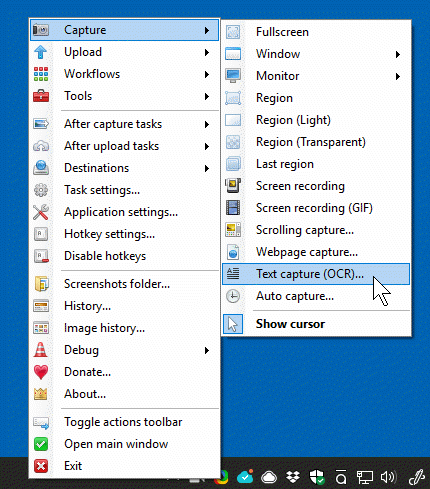The image size is (430, 489).
Task: Click the colorful Workflows grid icon
Action: [41, 74]
